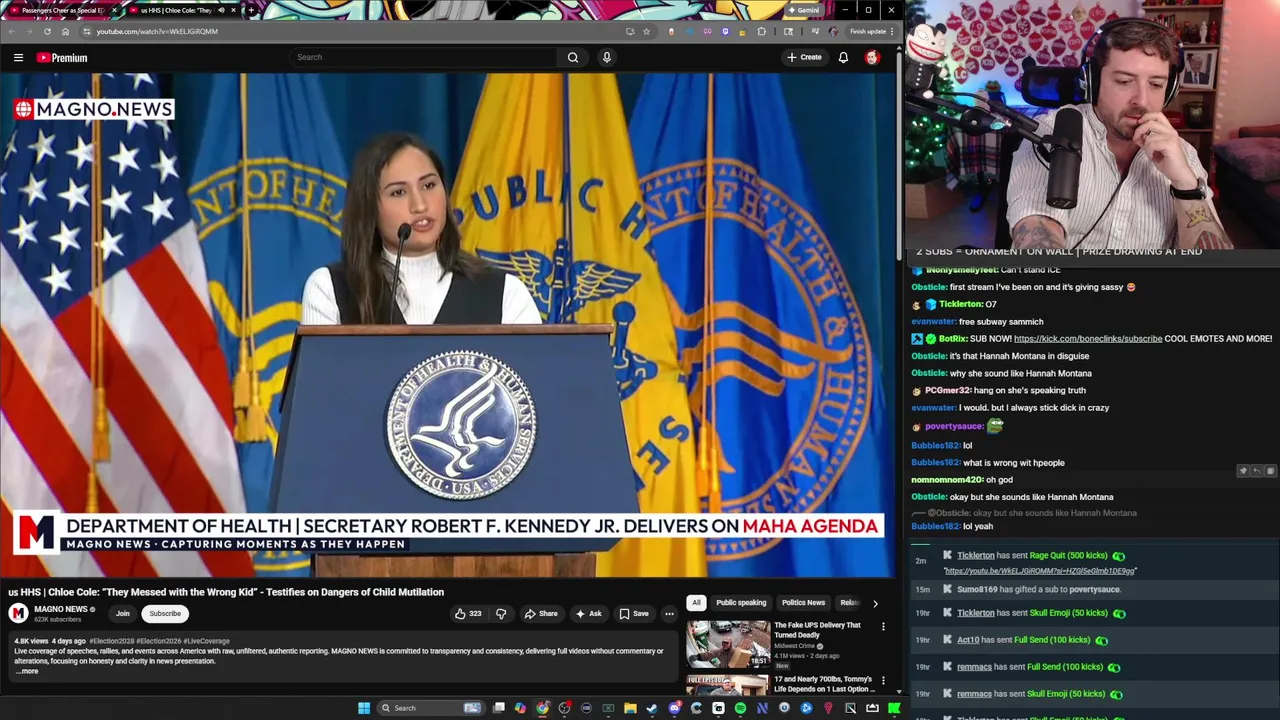This screenshot has height=720, width=1280.
Task: Open The Fake UPS Delivery thumbnail
Action: pyautogui.click(x=727, y=644)
